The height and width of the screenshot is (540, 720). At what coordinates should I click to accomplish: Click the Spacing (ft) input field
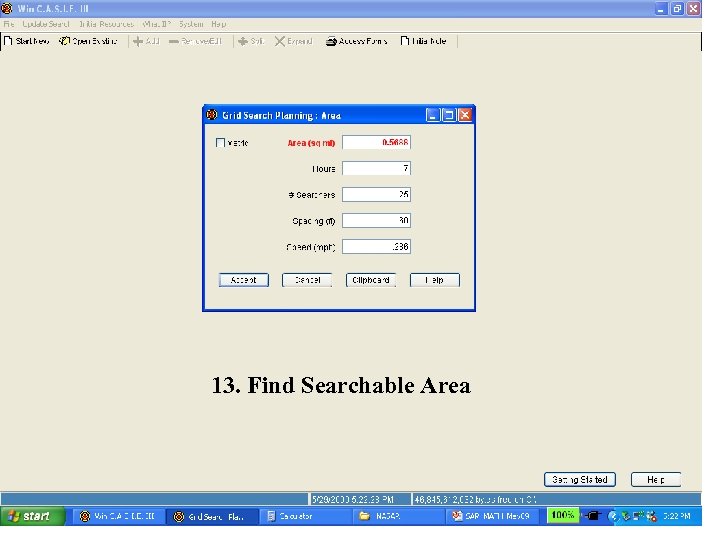pos(377,220)
